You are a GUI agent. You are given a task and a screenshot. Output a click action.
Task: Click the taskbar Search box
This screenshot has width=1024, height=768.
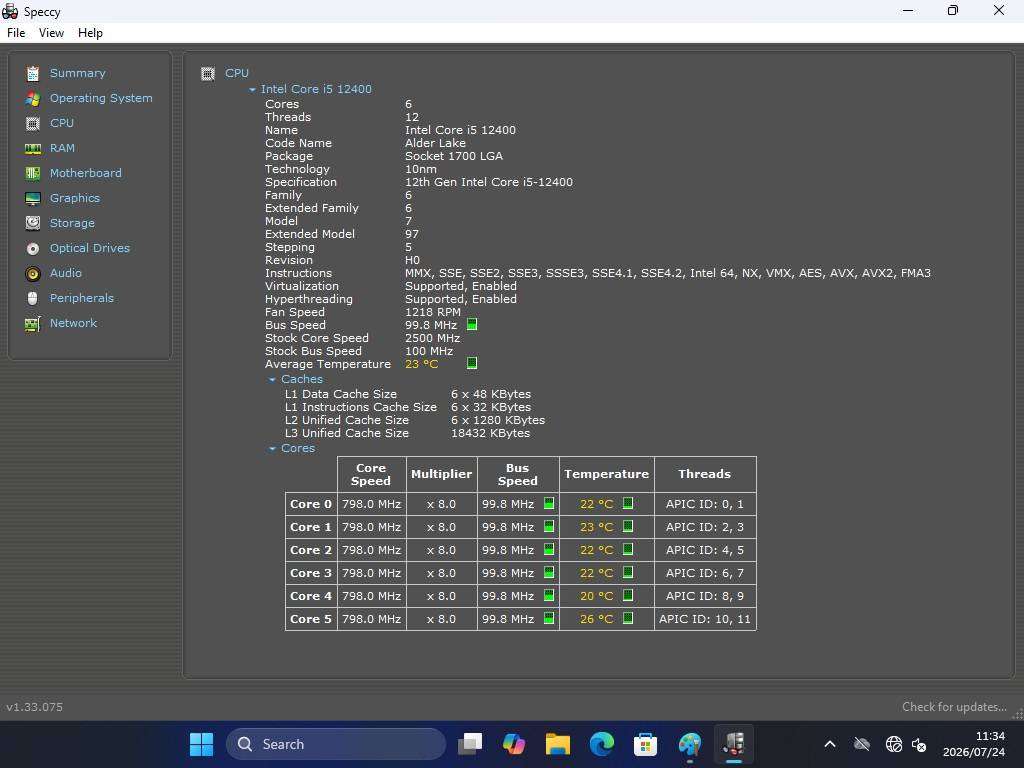point(336,744)
